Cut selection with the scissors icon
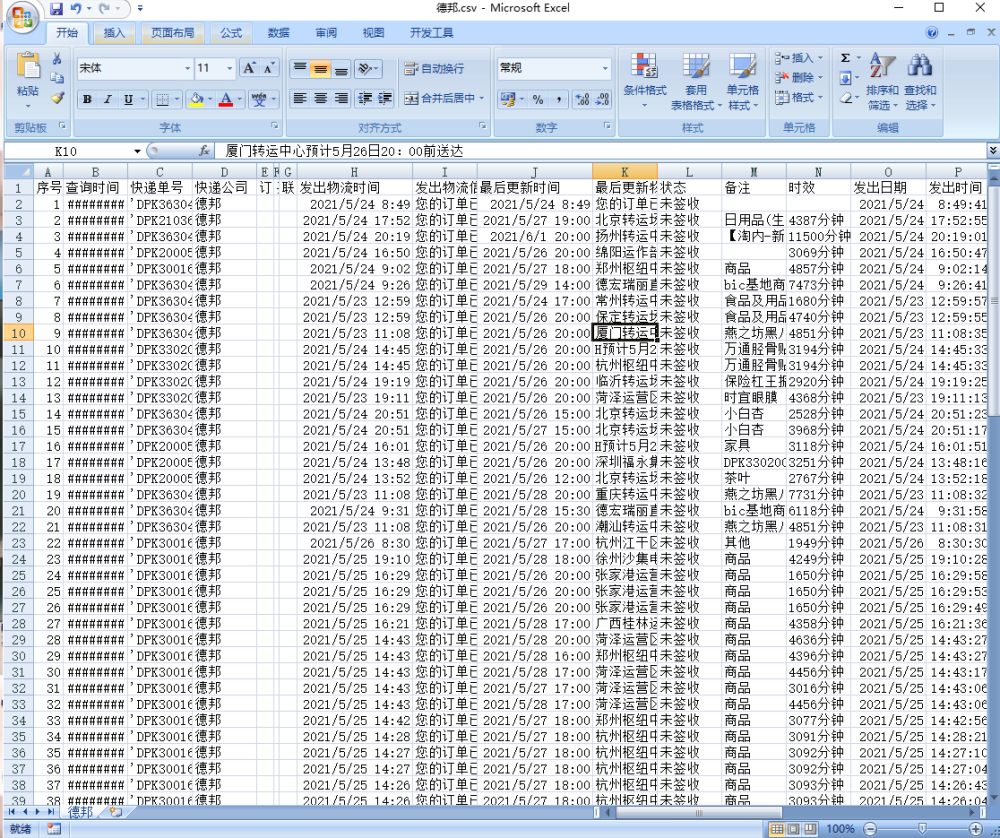 coord(57,59)
